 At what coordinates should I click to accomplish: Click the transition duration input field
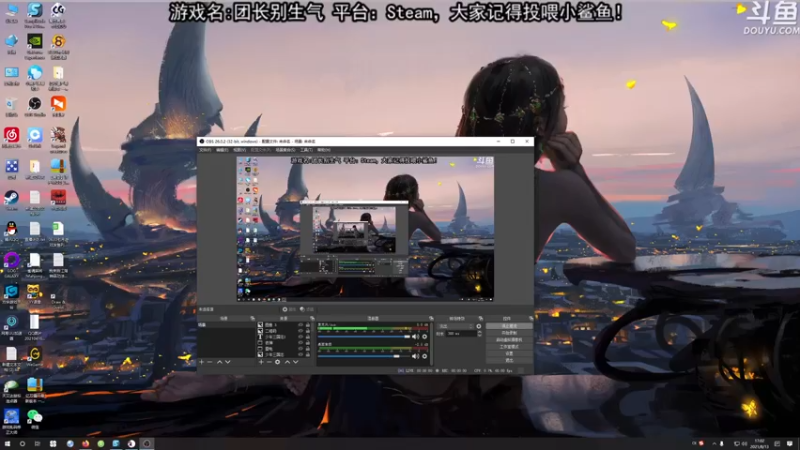[461, 334]
